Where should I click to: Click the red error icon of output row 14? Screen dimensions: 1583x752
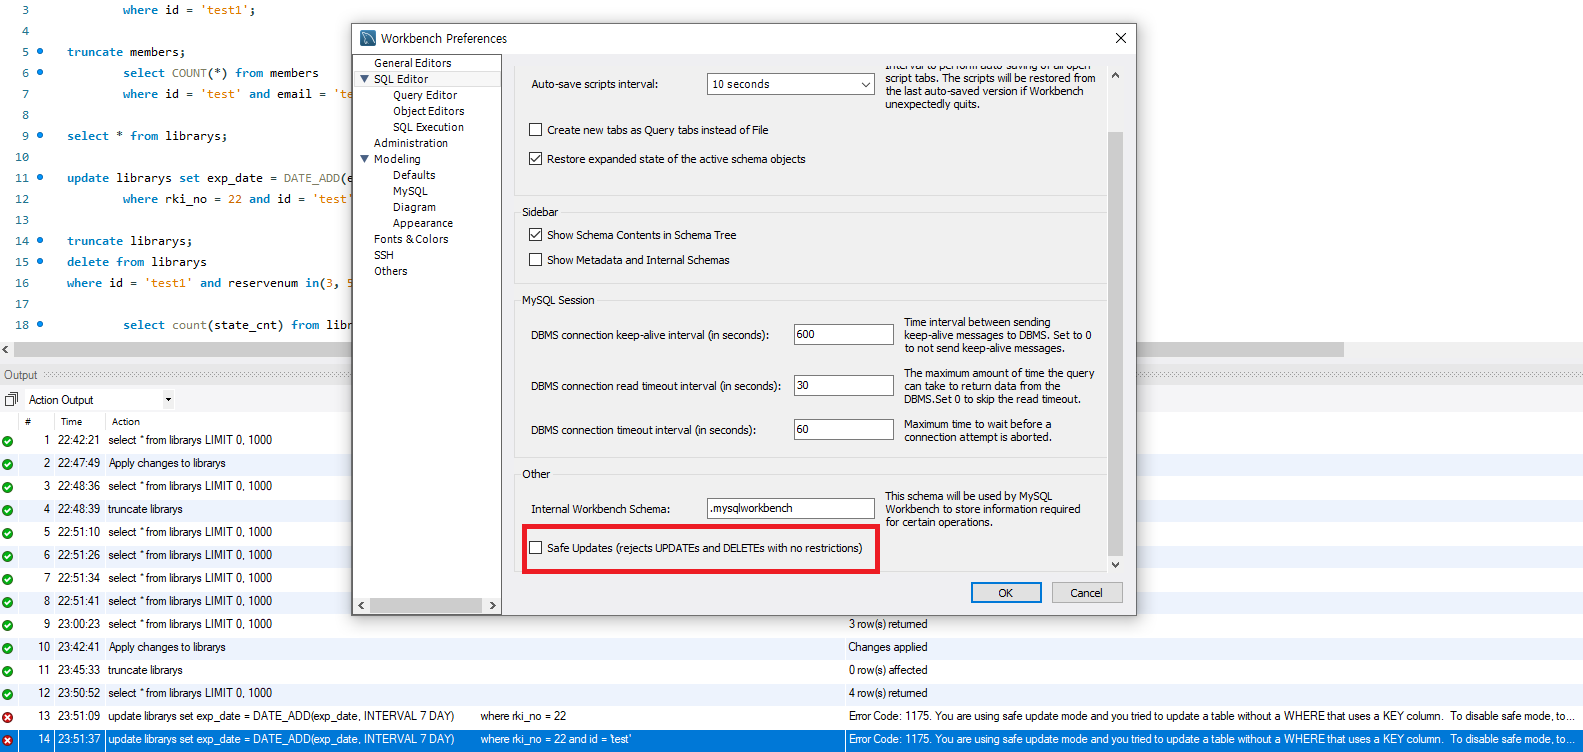8,740
